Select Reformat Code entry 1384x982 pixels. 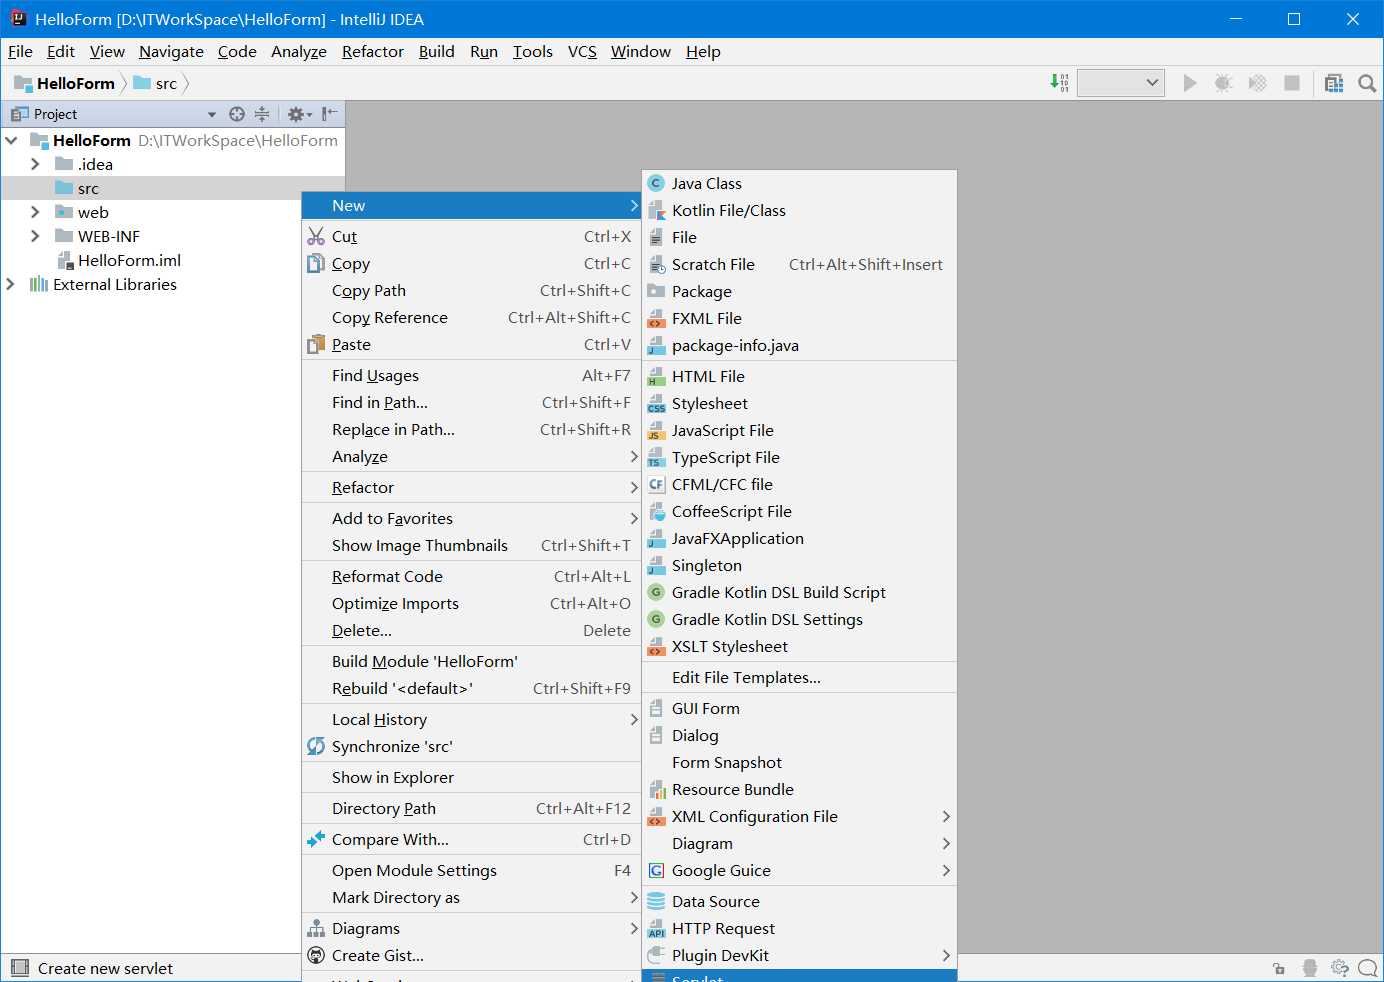[471, 576]
